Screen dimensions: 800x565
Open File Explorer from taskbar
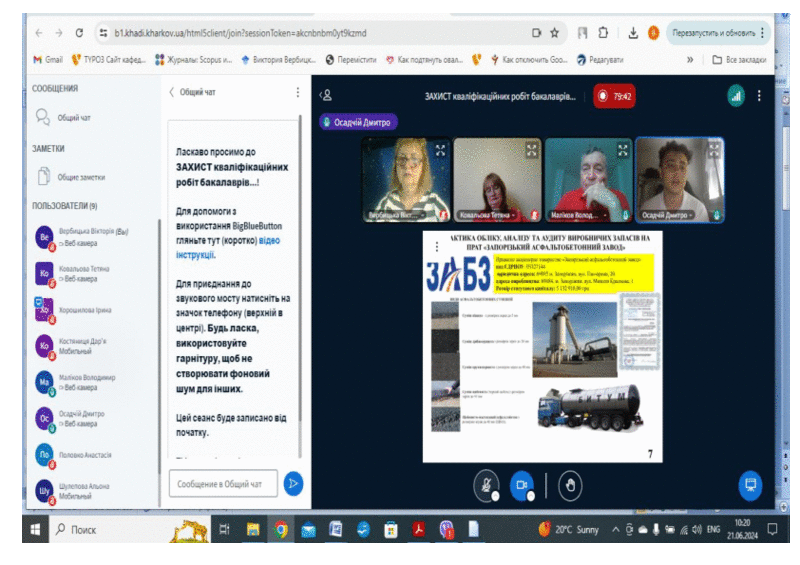[253, 529]
